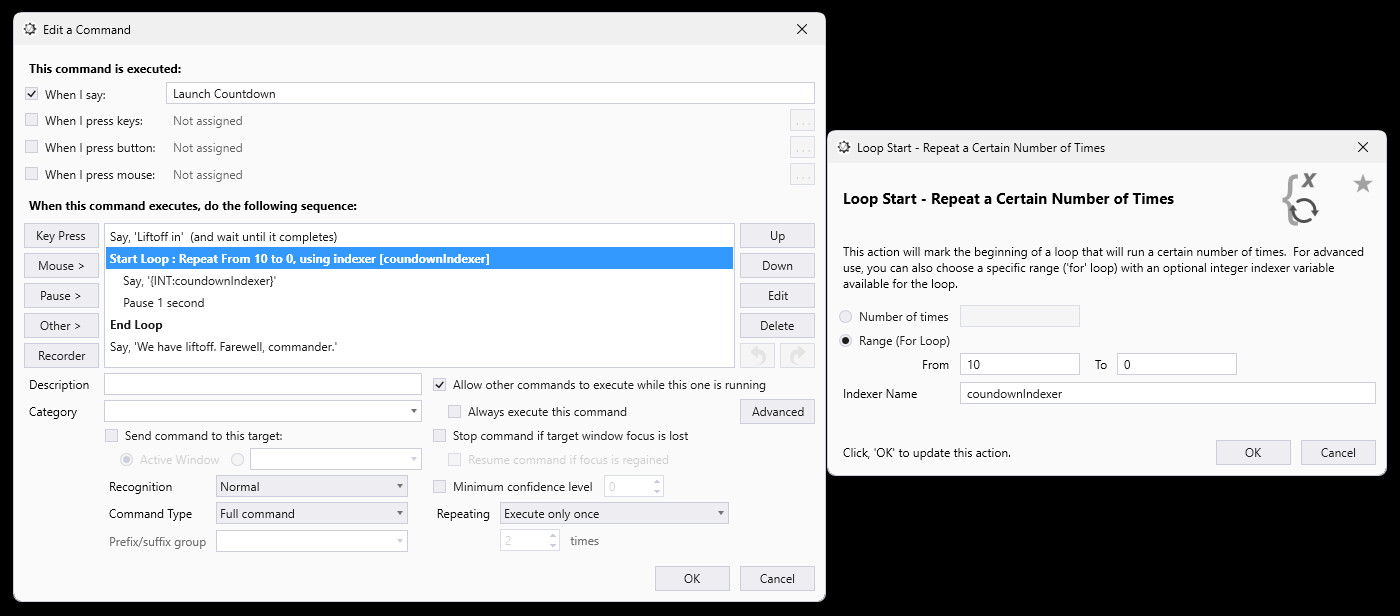Open Advanced settings
Screen dimensions: 1400x616
click(777, 411)
